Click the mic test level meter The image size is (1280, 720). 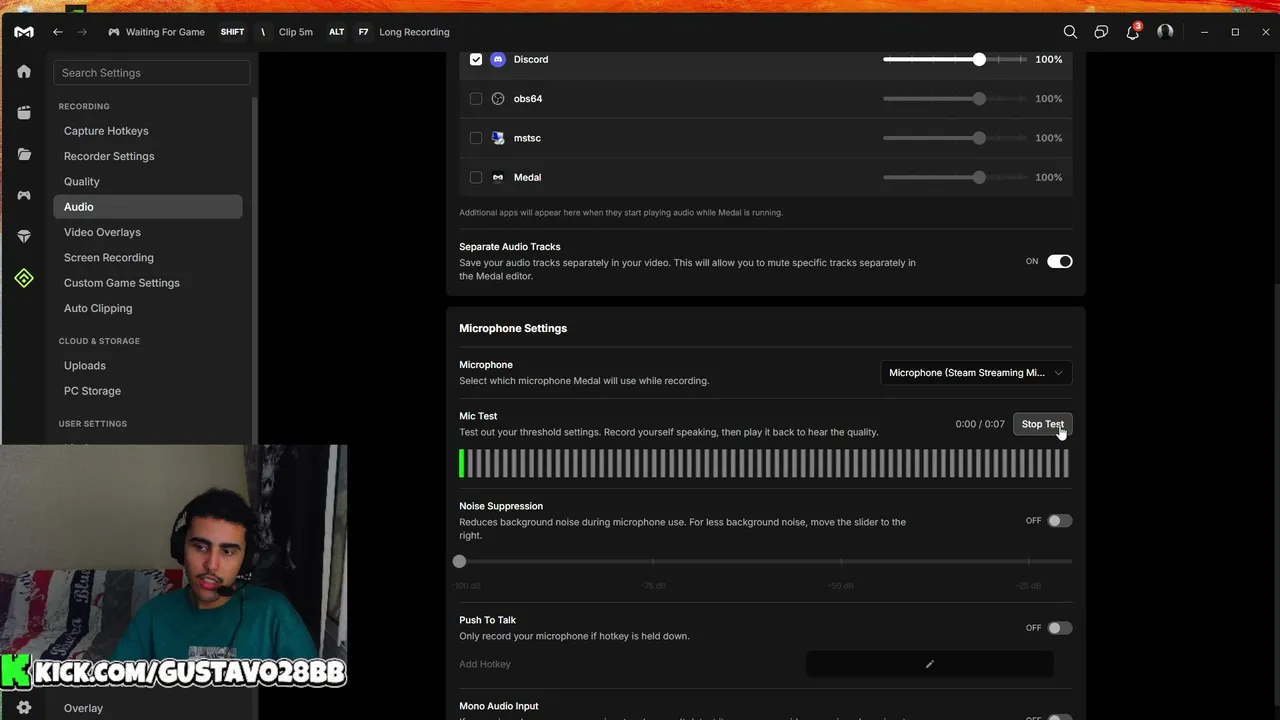coord(765,463)
